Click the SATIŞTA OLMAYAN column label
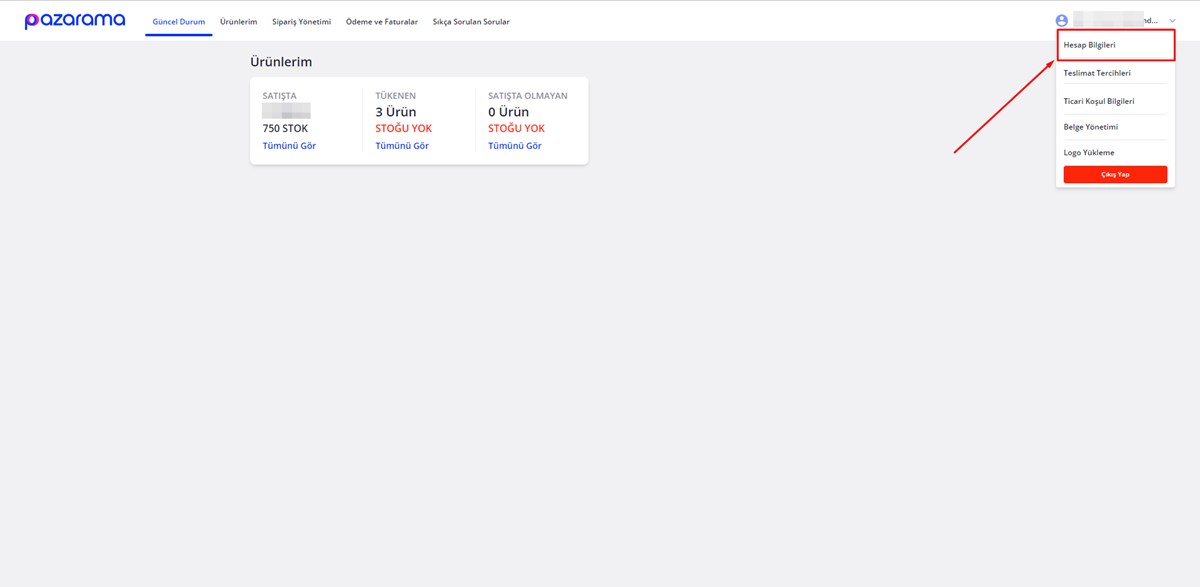 click(528, 96)
